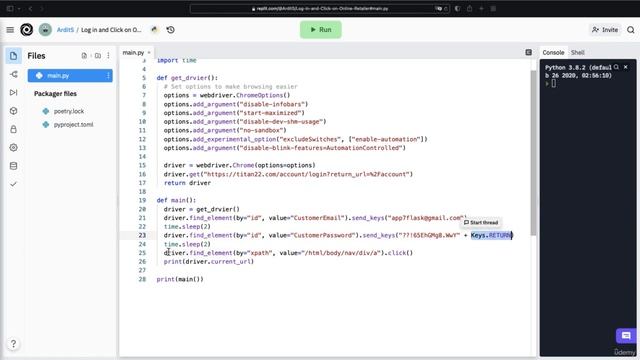Click the 'def get_drvier():' line

[187, 78]
